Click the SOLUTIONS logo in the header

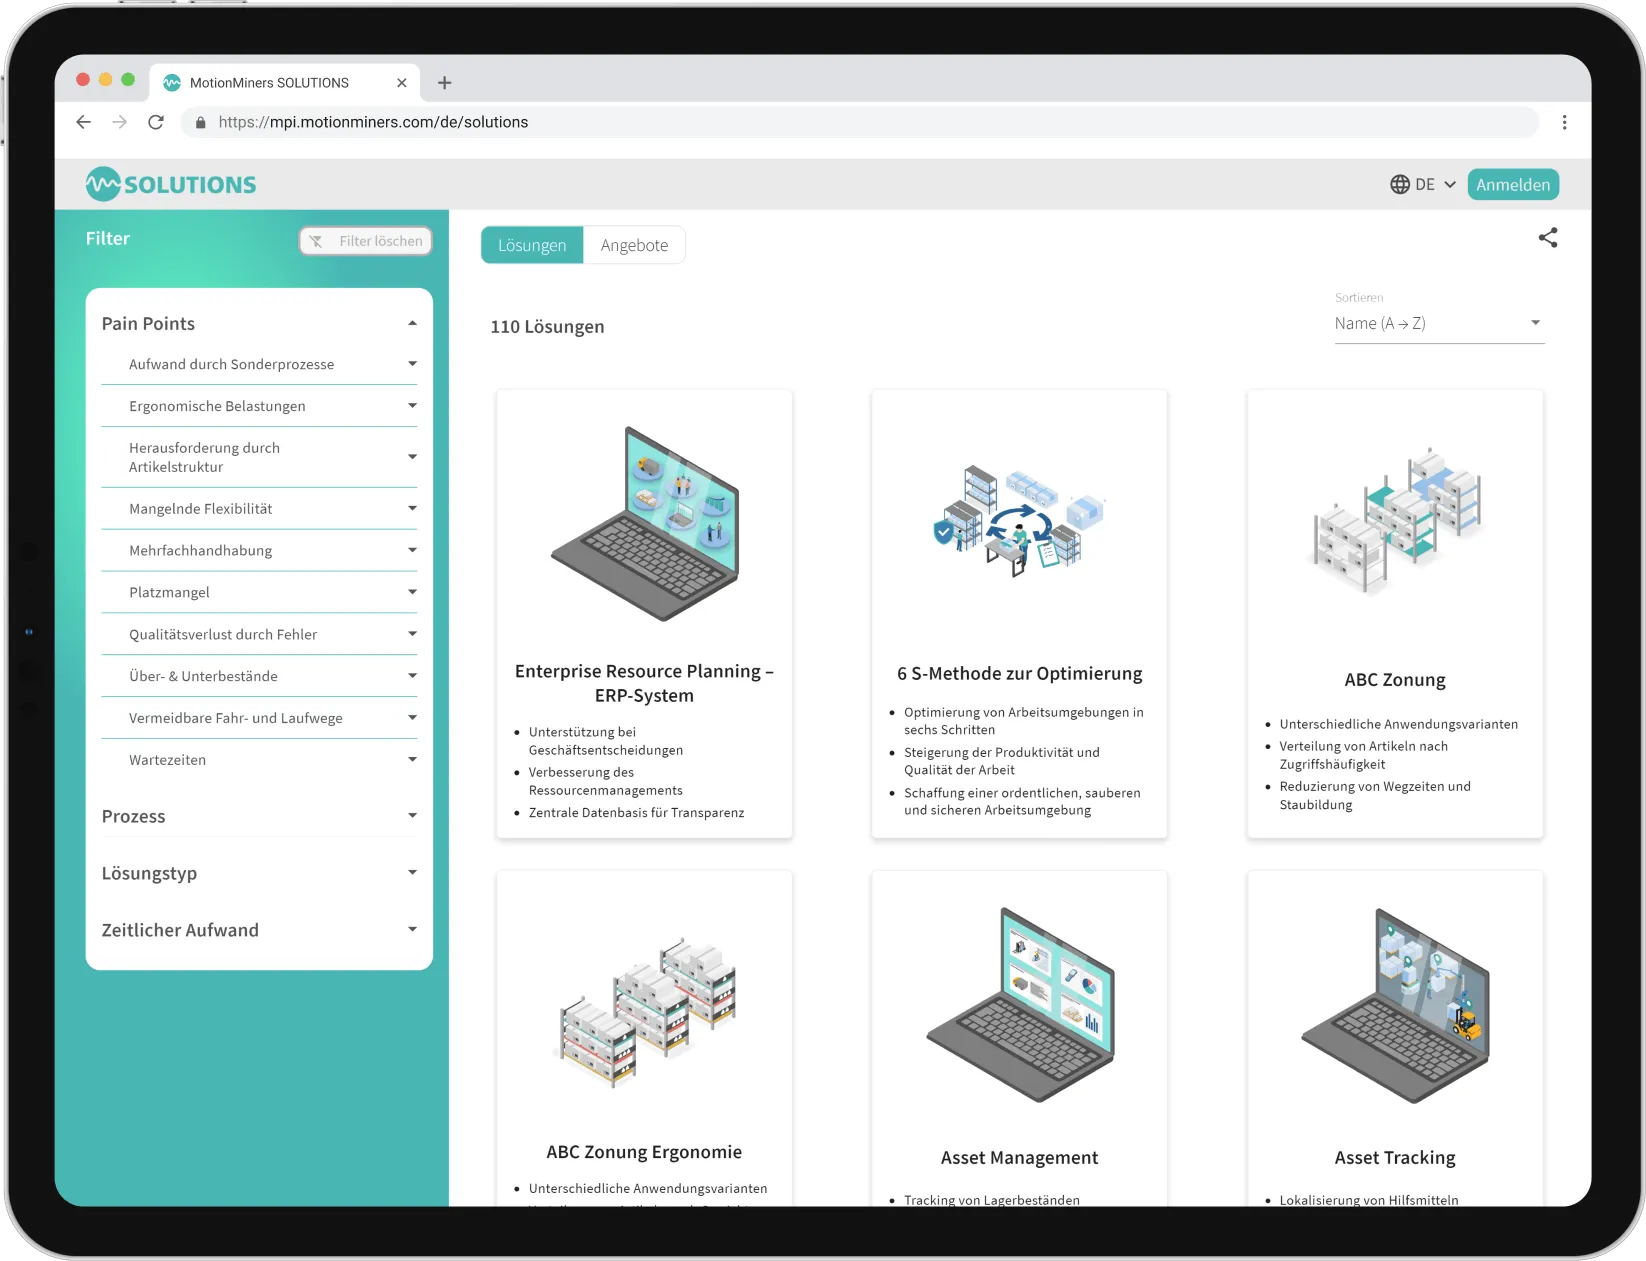(170, 184)
